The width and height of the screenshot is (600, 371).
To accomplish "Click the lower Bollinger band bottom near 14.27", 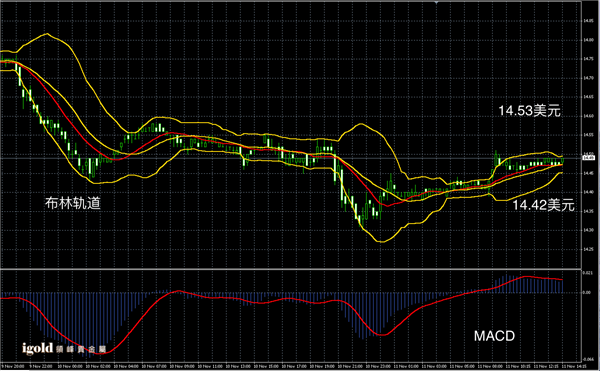I will coord(382,242).
